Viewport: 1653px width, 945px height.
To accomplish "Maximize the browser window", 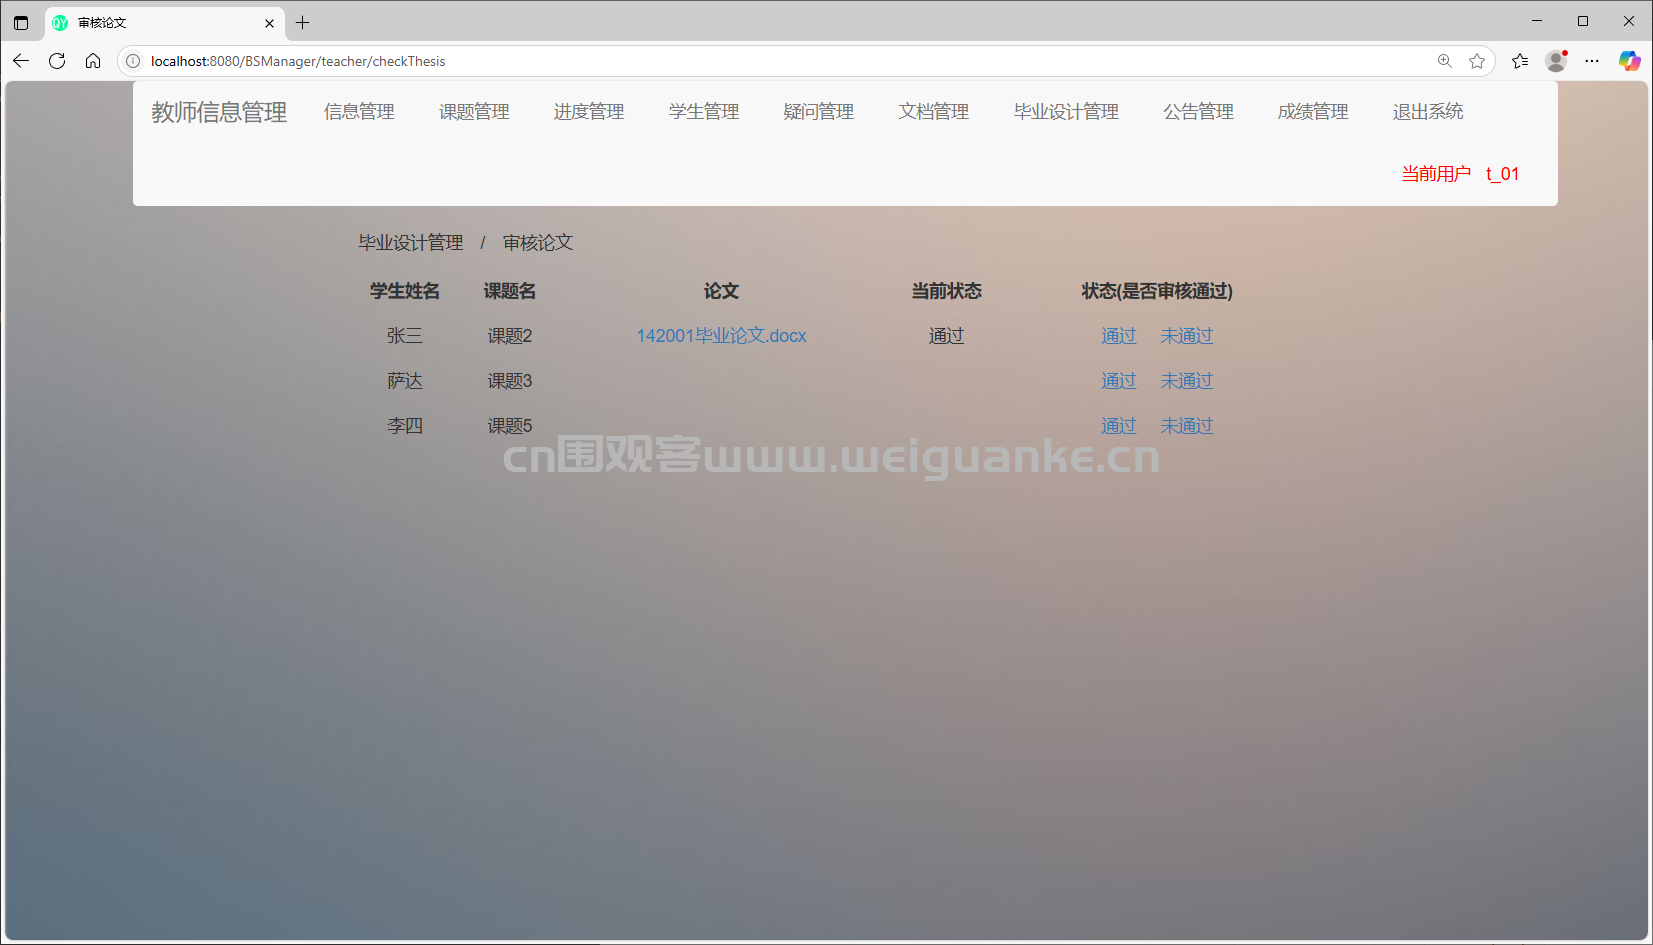I will tap(1583, 21).
